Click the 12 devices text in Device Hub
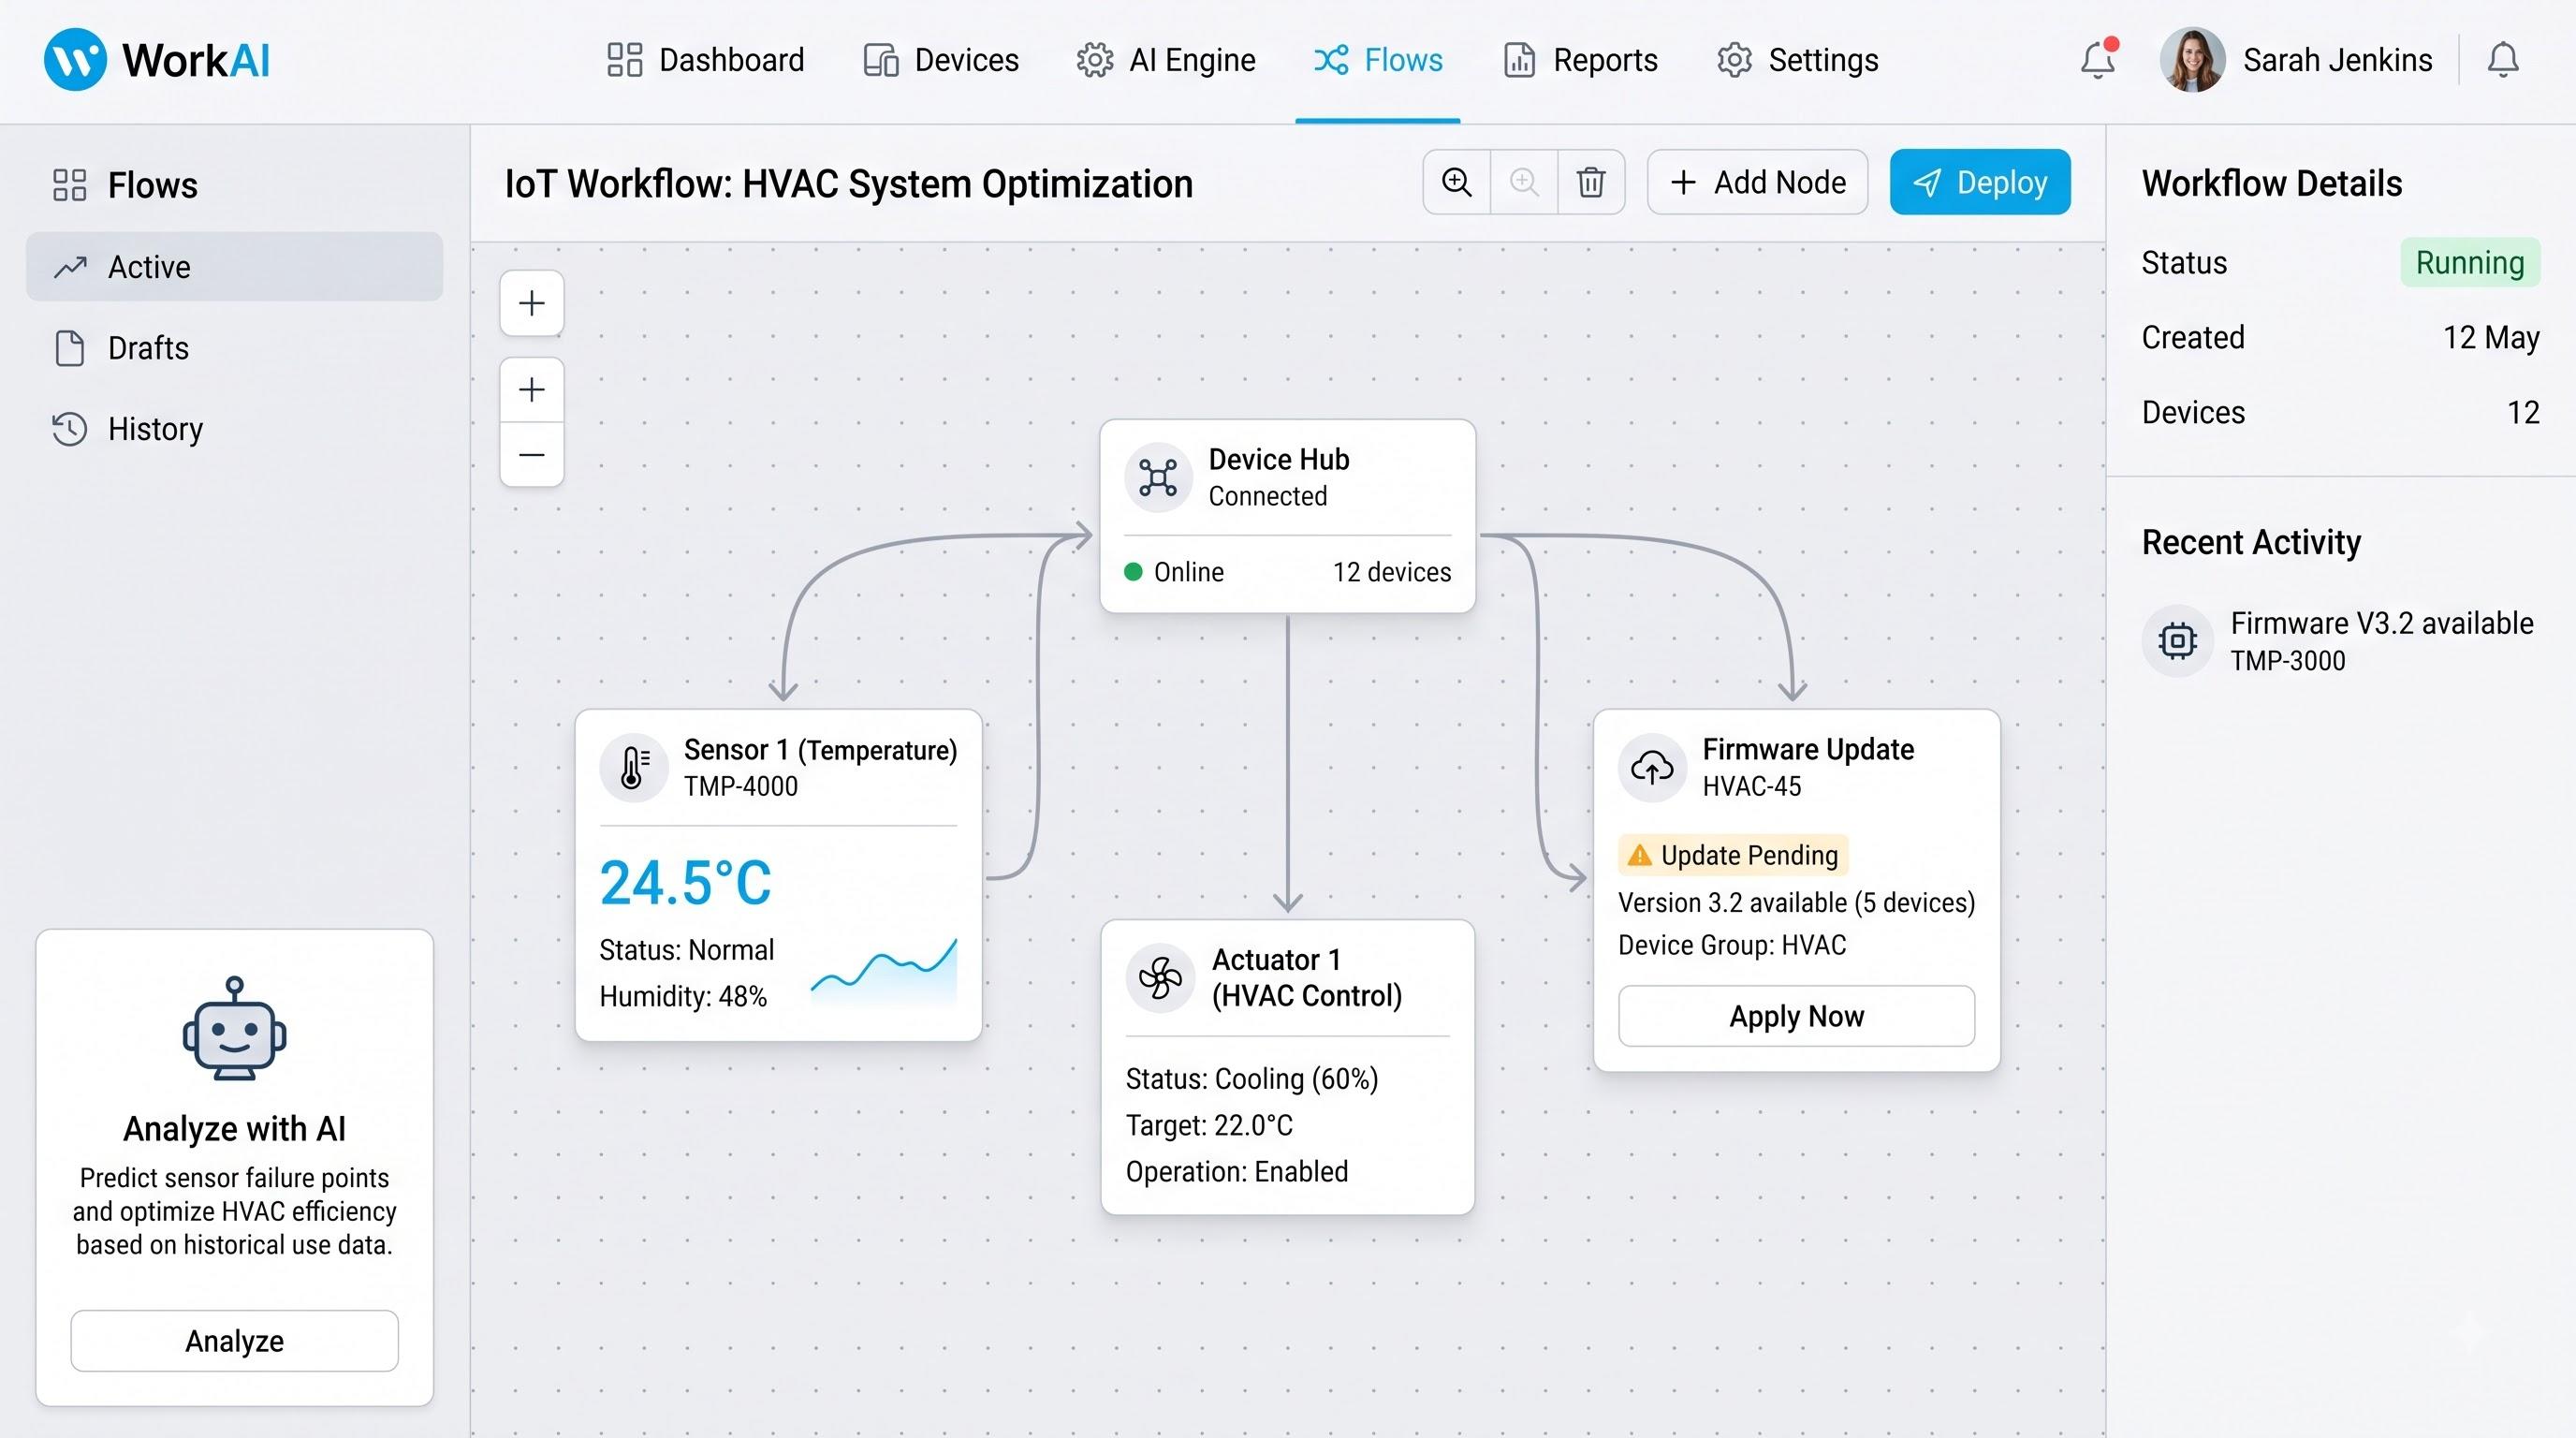The height and width of the screenshot is (1438, 2576). [x=1391, y=572]
